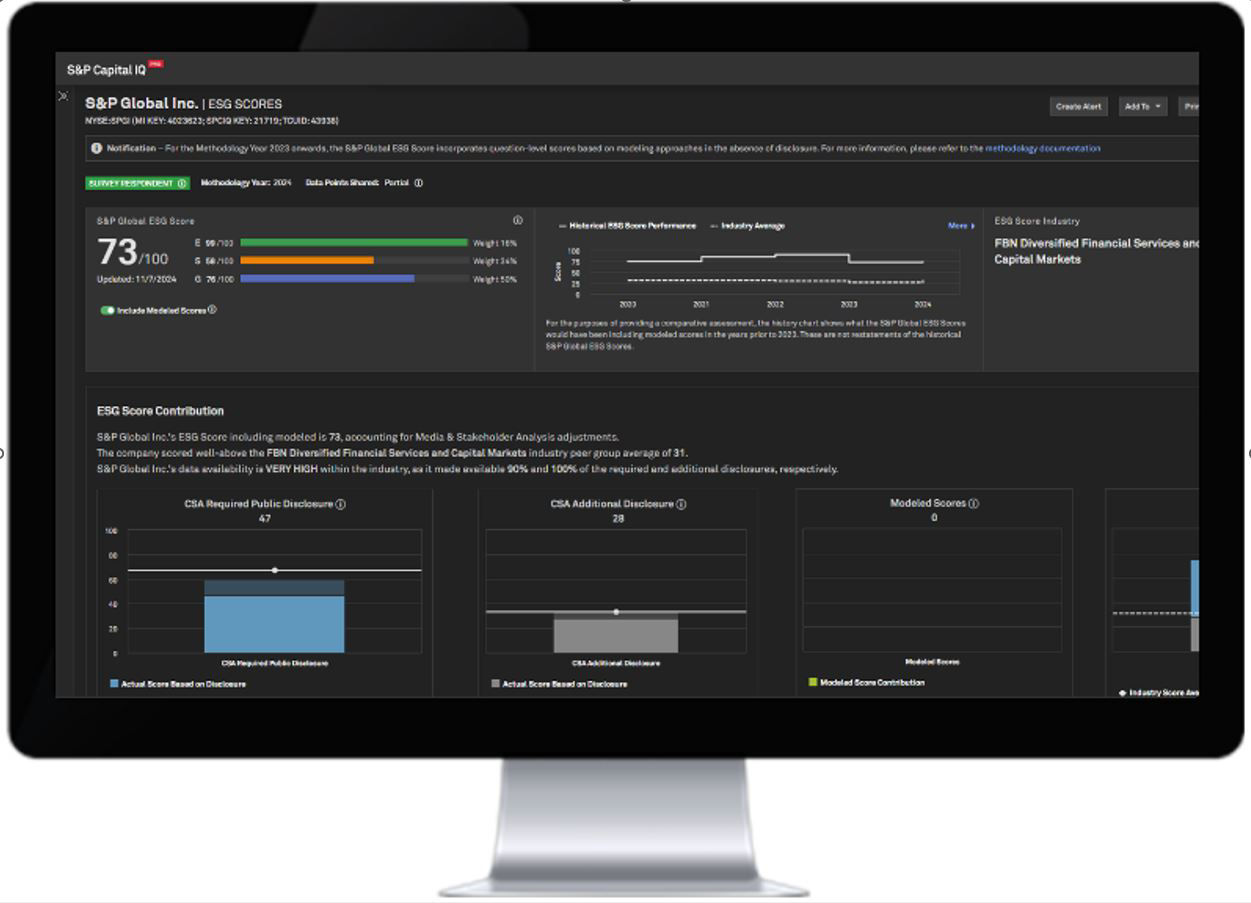Click the 73/100 ESG score value
Image resolution: width=1251 pixels, height=903 pixels.
[x=133, y=253]
